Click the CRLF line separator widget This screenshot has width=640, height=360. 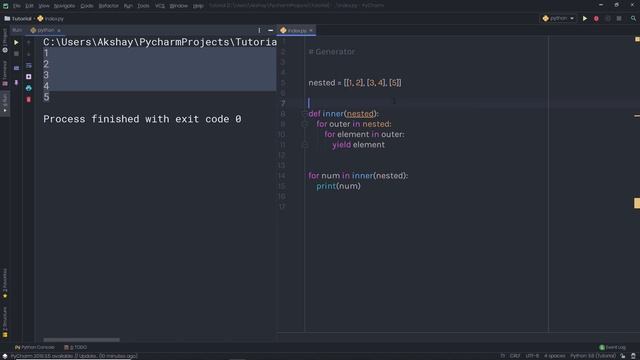pos(515,356)
